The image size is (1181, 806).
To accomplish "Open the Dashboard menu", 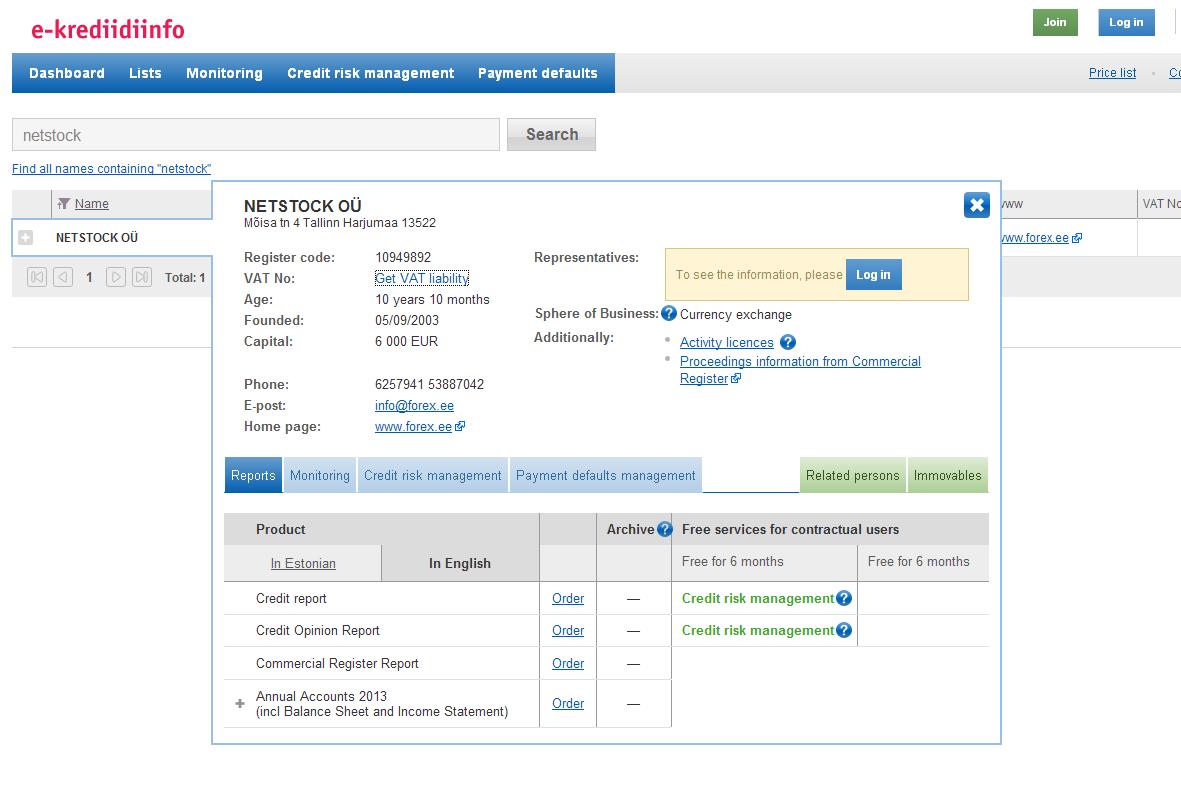I will pos(67,73).
